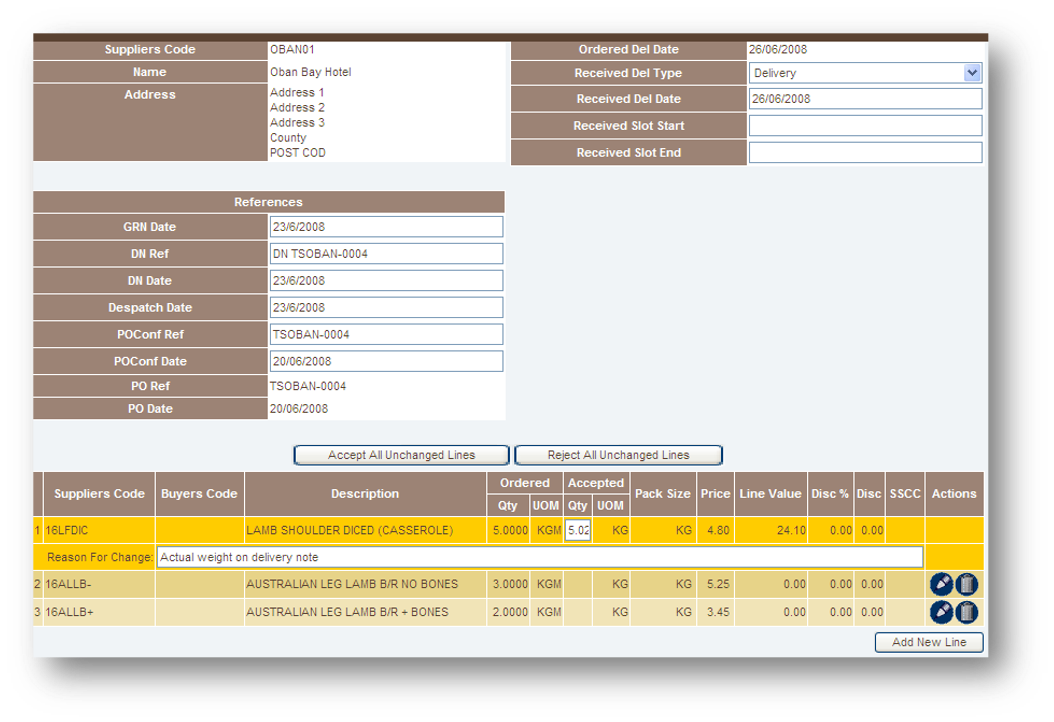This screenshot has width=1054, height=722.
Task: Click supplier code OBAN01 value
Action: tap(292, 49)
